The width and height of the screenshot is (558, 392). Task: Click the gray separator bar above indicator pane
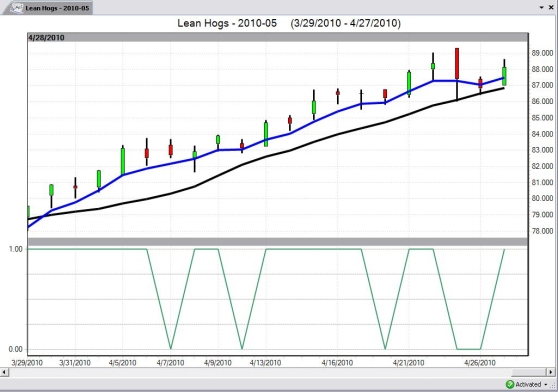pos(278,242)
